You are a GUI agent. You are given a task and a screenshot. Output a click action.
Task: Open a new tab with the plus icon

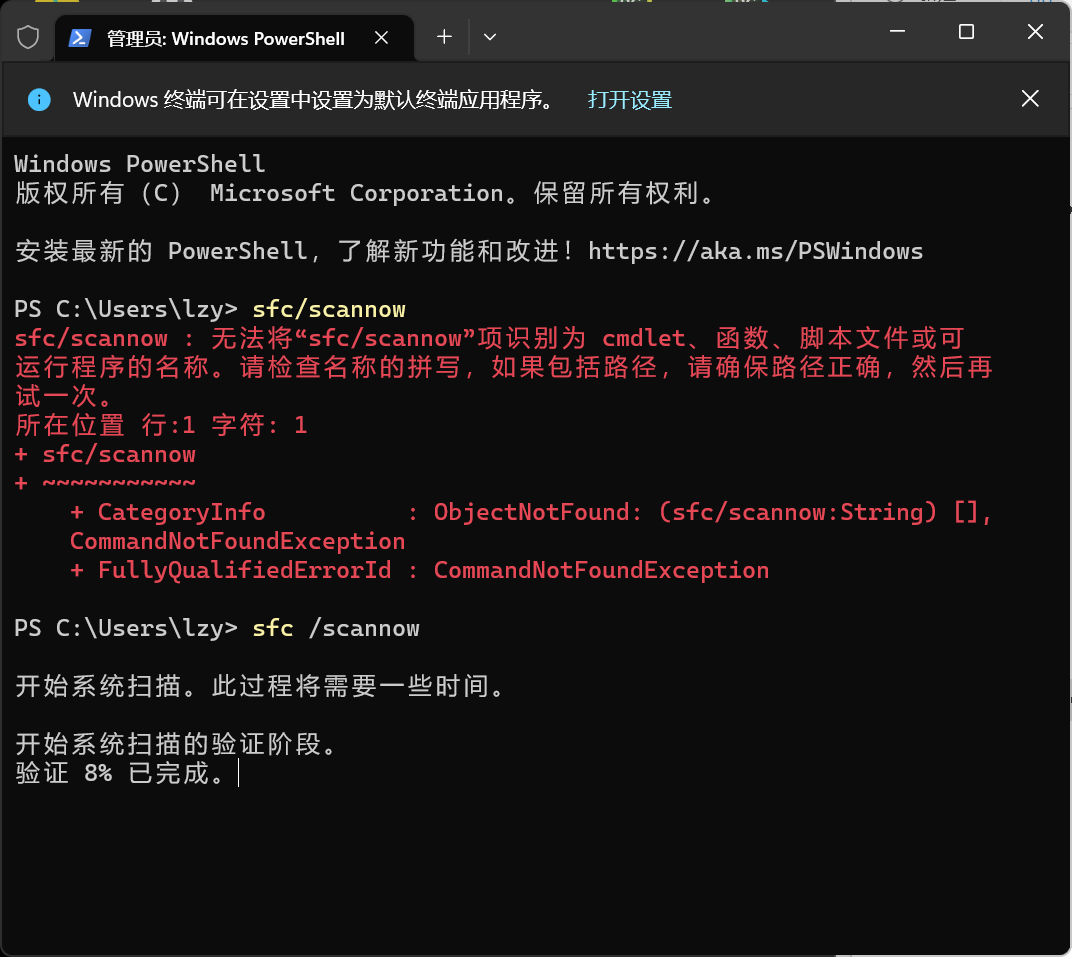tap(443, 37)
